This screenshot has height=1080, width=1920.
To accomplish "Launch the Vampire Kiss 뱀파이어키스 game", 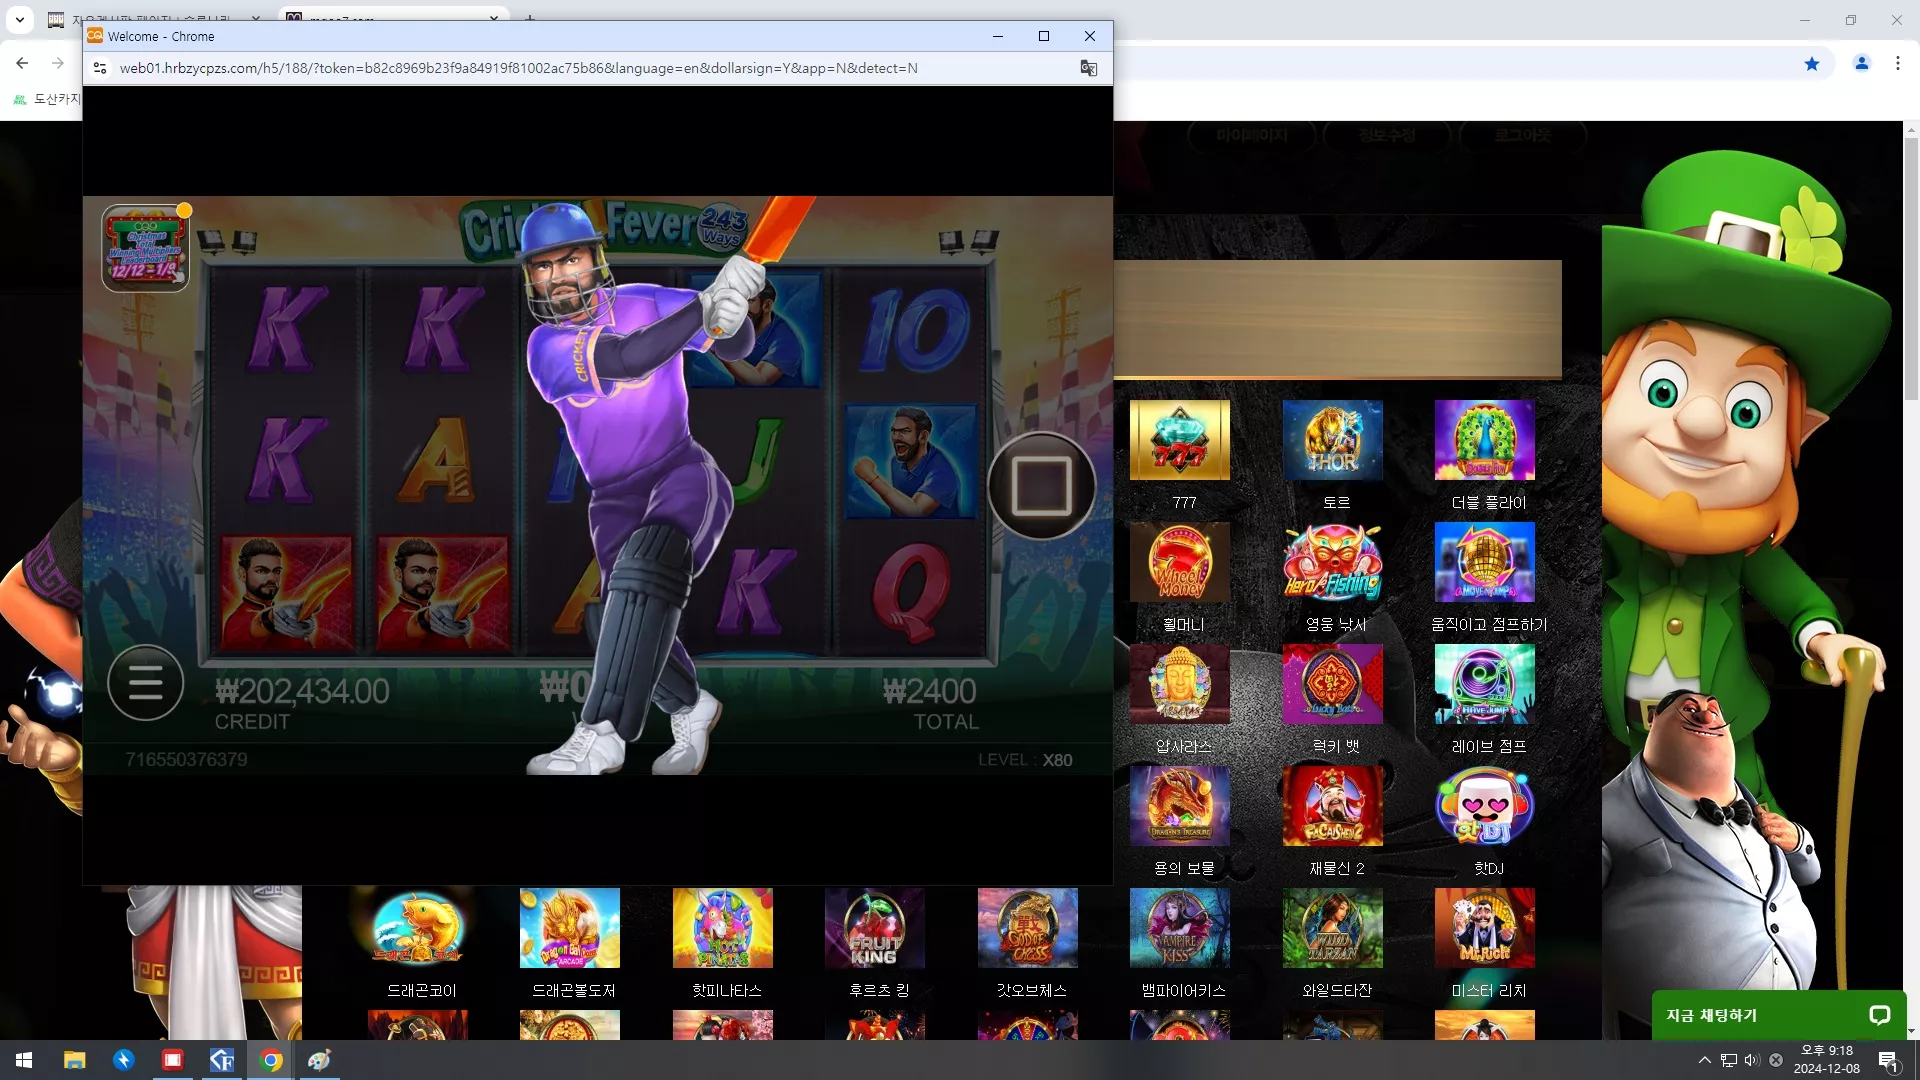I will click(x=1180, y=928).
